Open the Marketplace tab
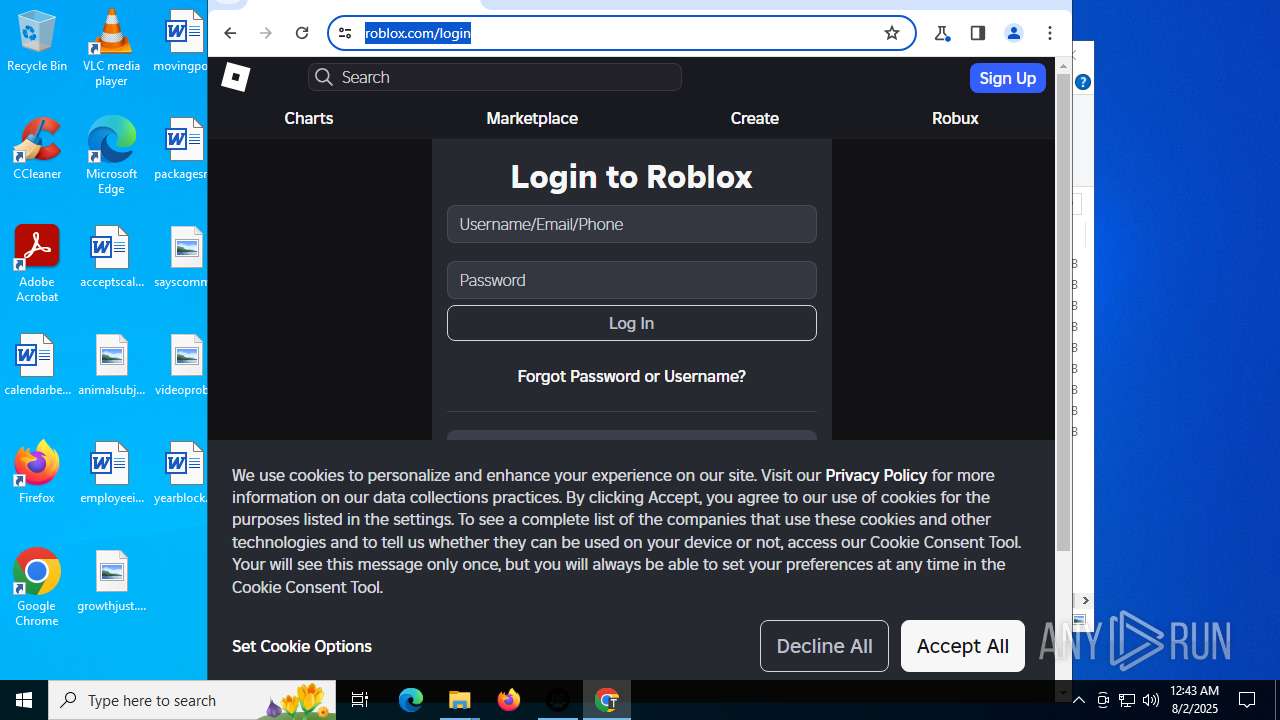This screenshot has width=1280, height=720. (x=532, y=118)
